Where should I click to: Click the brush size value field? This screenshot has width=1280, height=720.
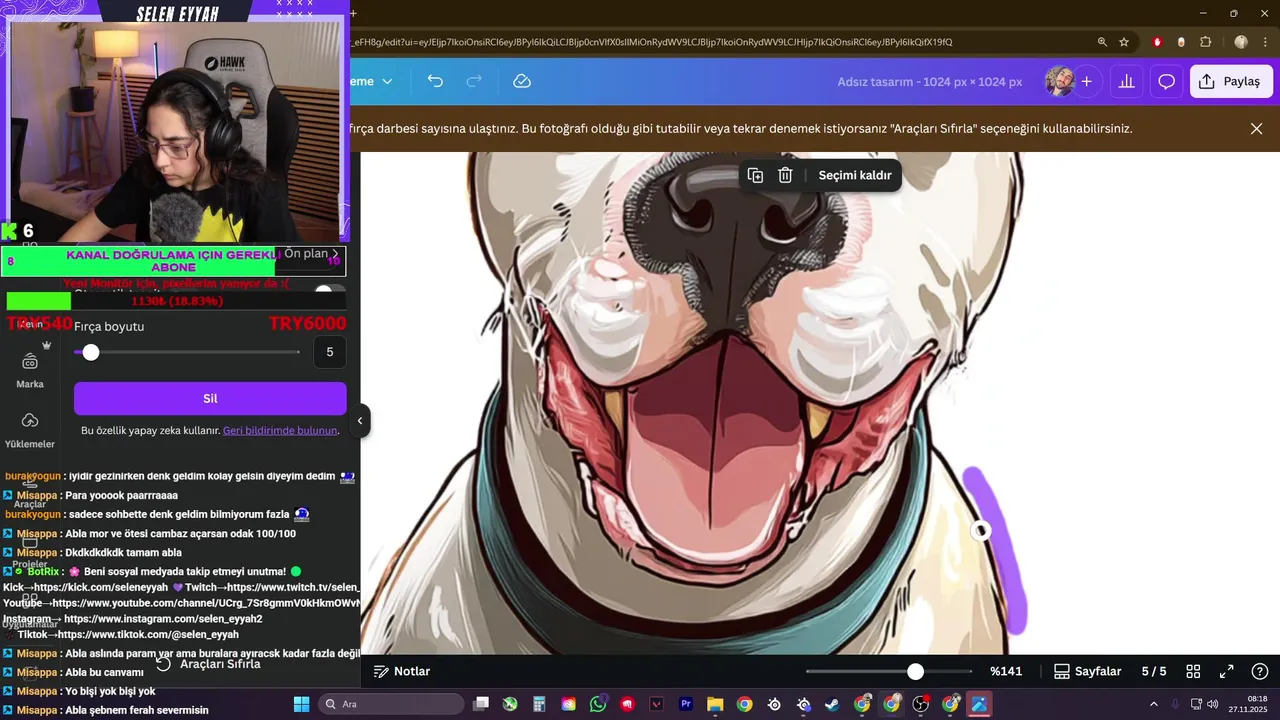[x=330, y=352]
